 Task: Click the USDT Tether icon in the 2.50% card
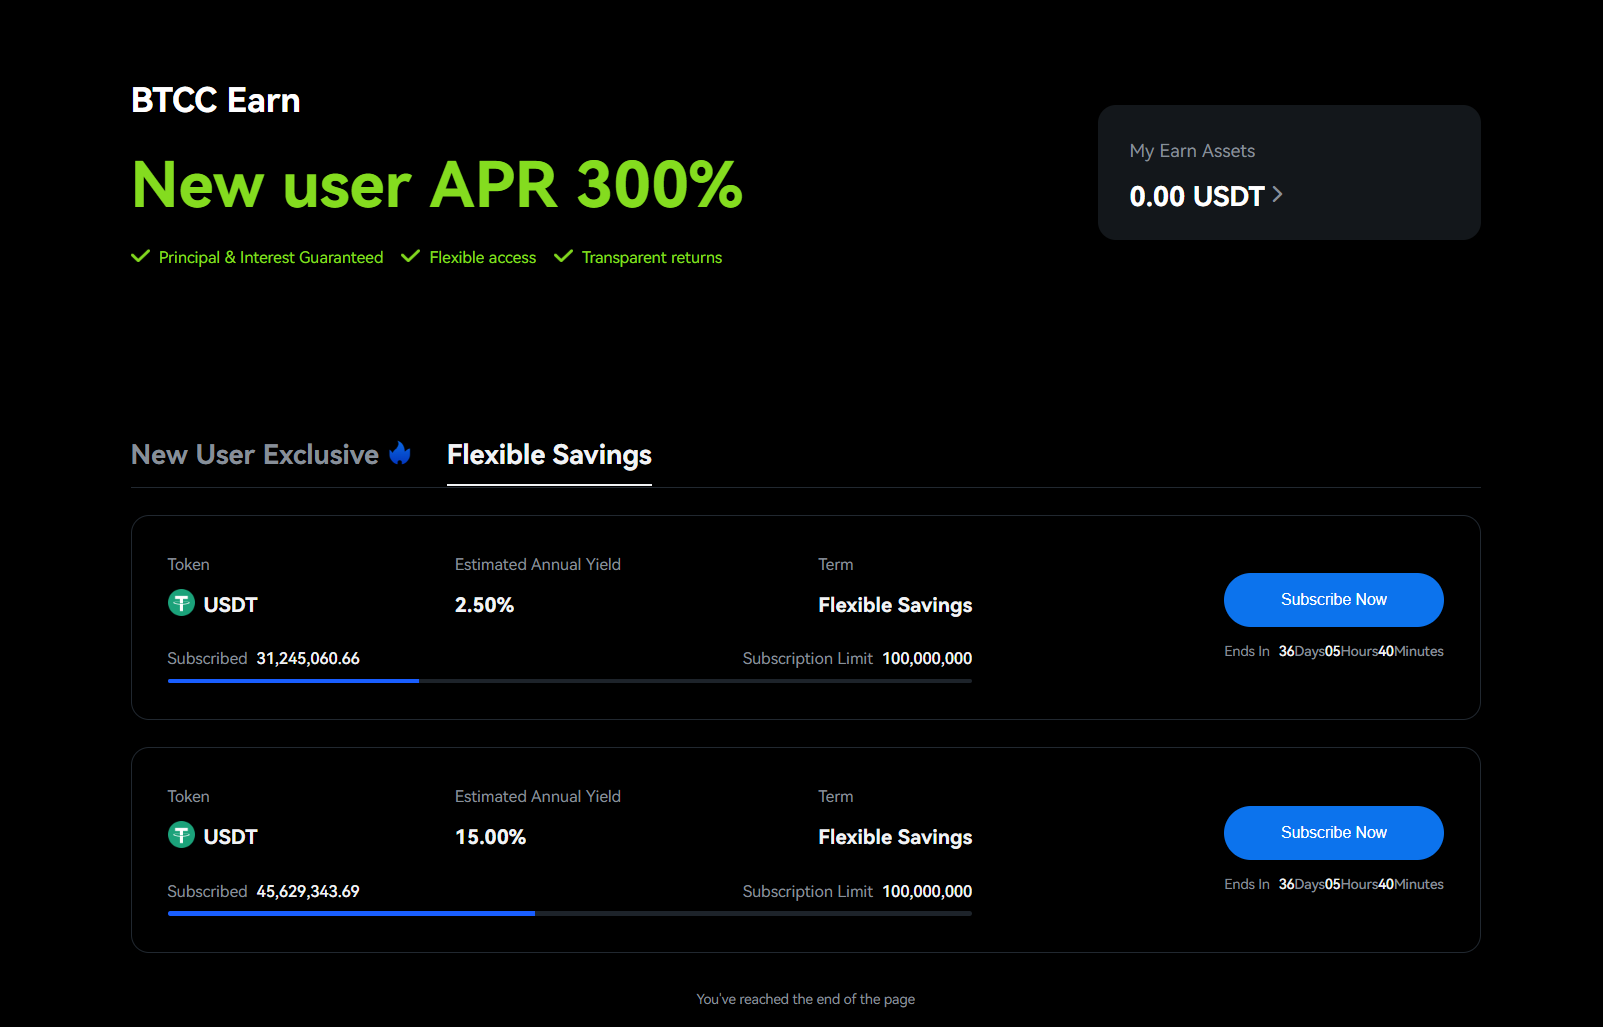tap(181, 603)
